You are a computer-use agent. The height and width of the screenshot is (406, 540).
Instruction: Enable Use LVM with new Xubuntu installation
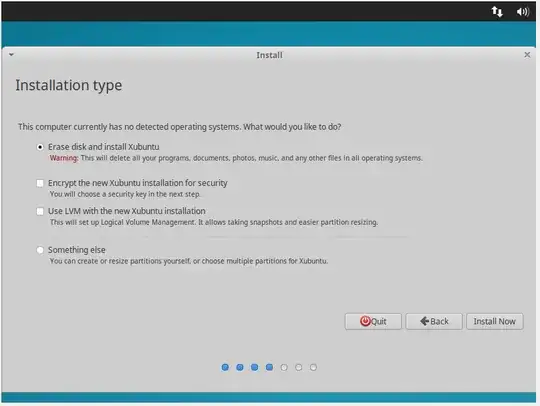click(40, 211)
